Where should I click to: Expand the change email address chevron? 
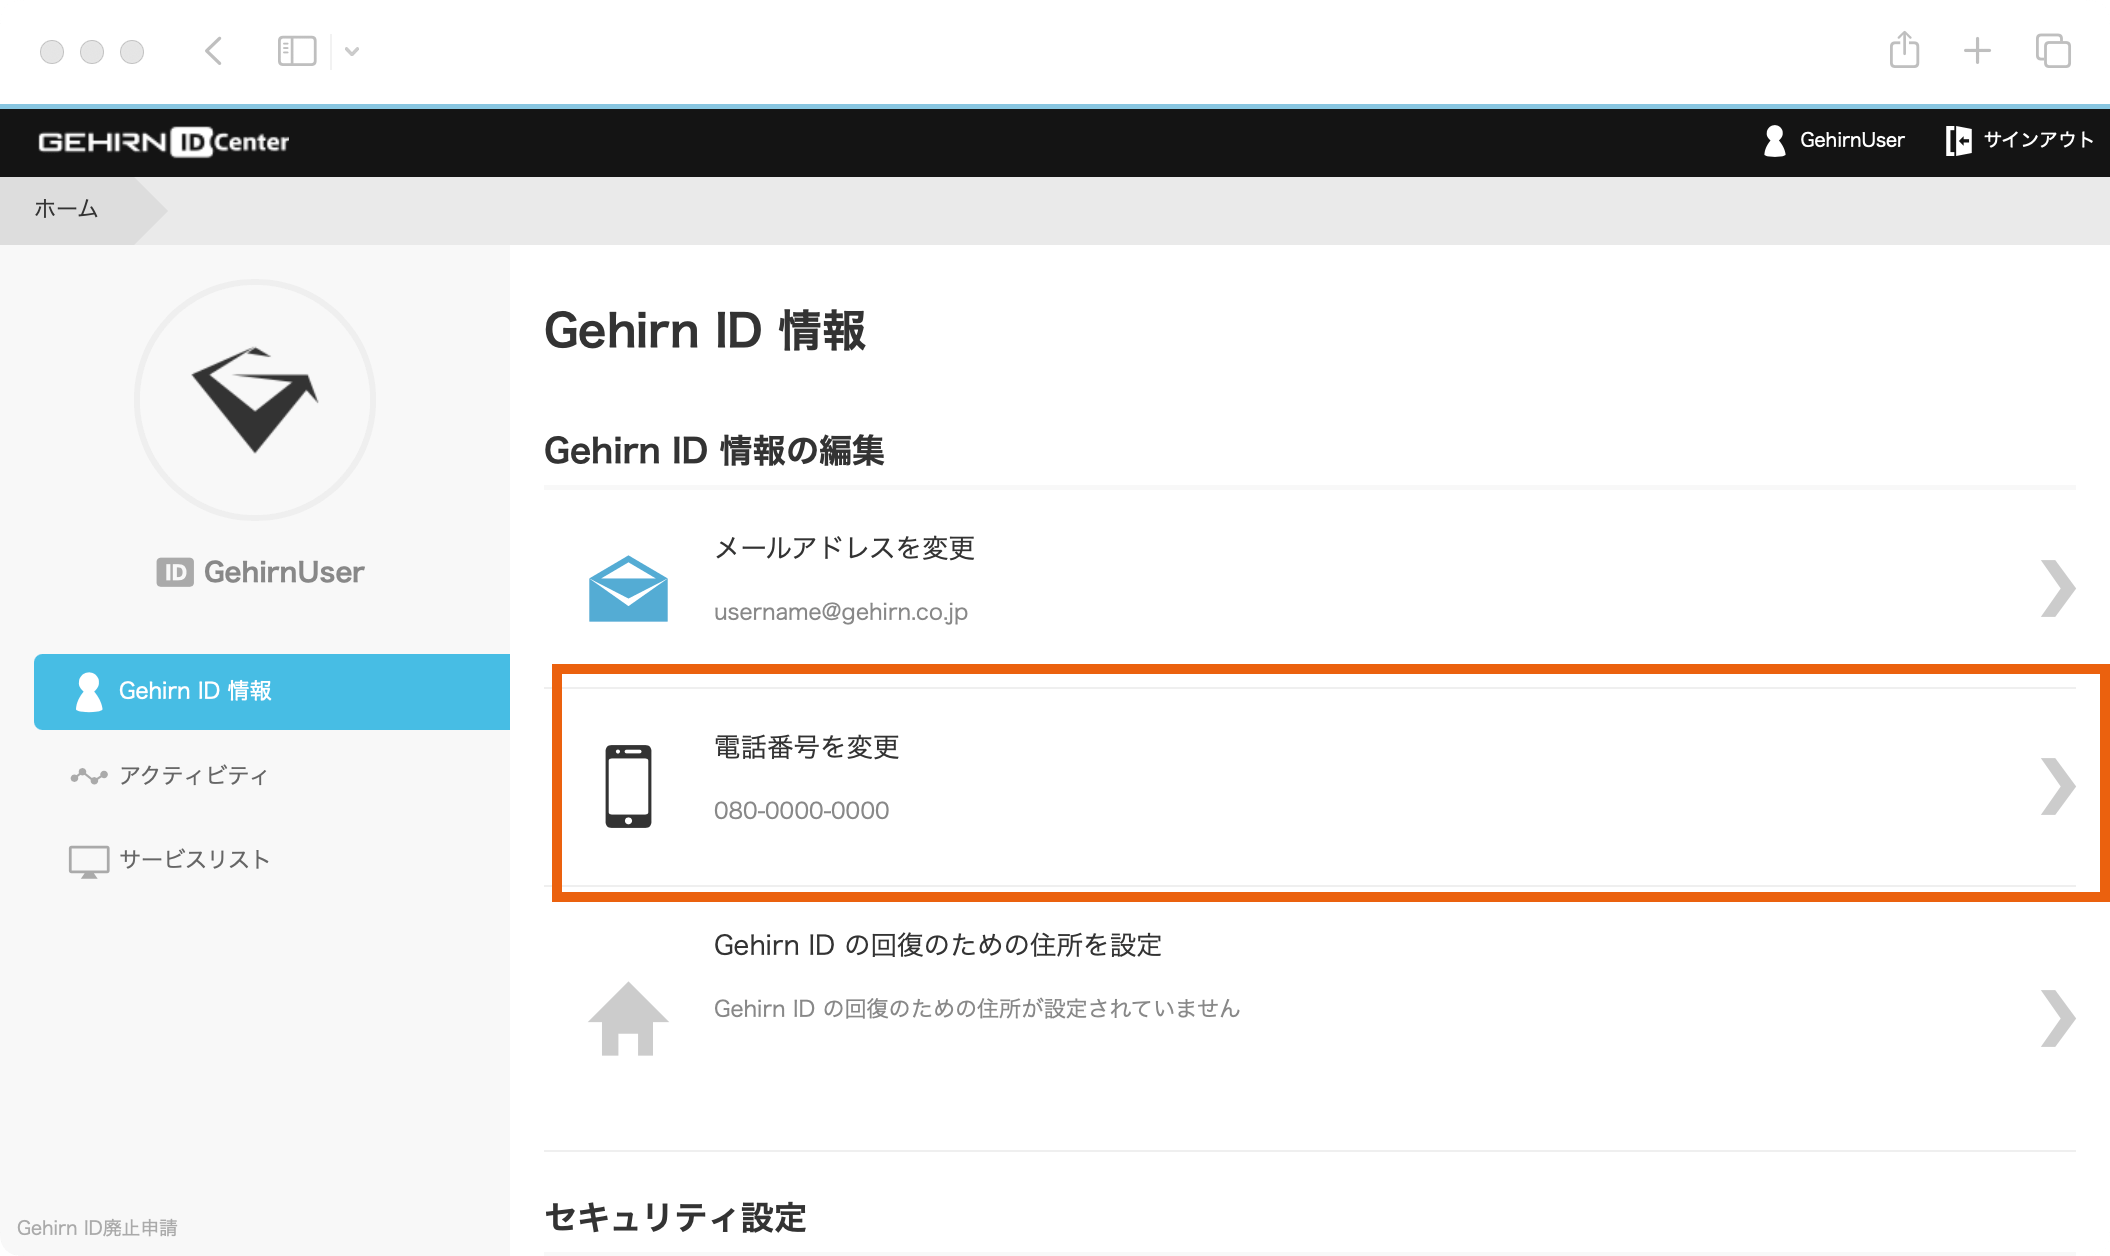pos(2057,588)
